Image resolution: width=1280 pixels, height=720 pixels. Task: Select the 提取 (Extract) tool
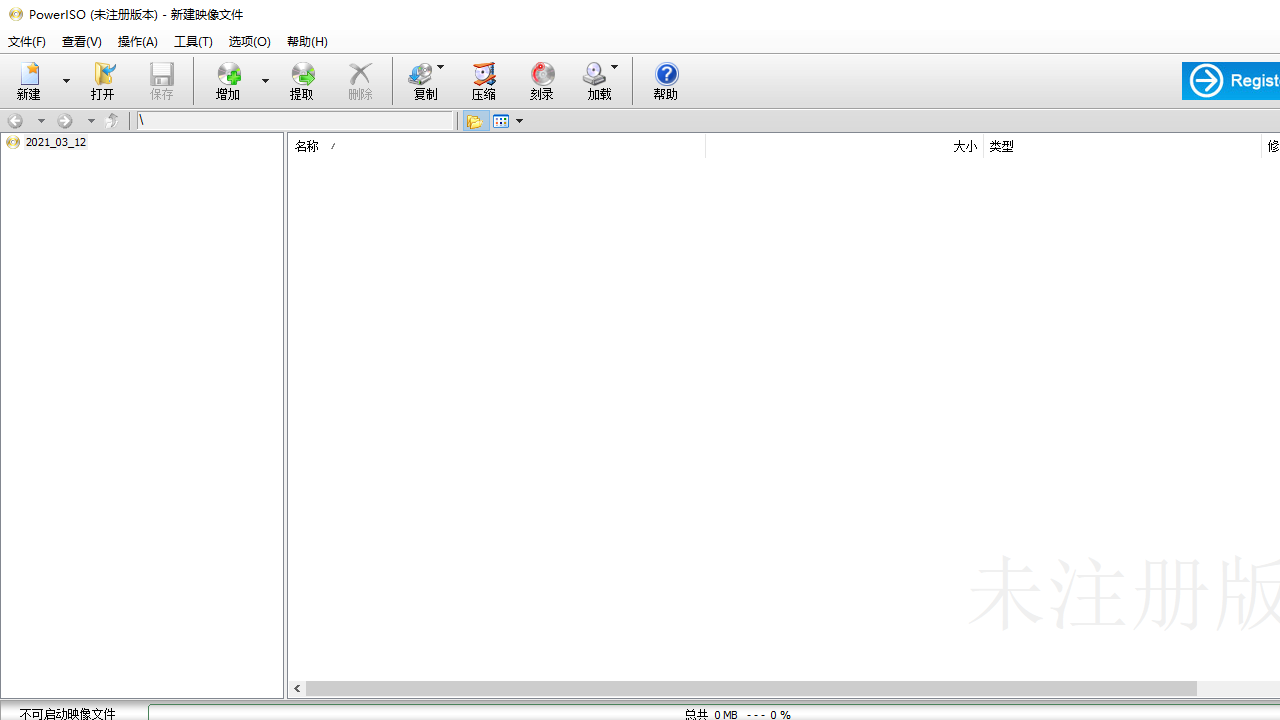click(302, 80)
